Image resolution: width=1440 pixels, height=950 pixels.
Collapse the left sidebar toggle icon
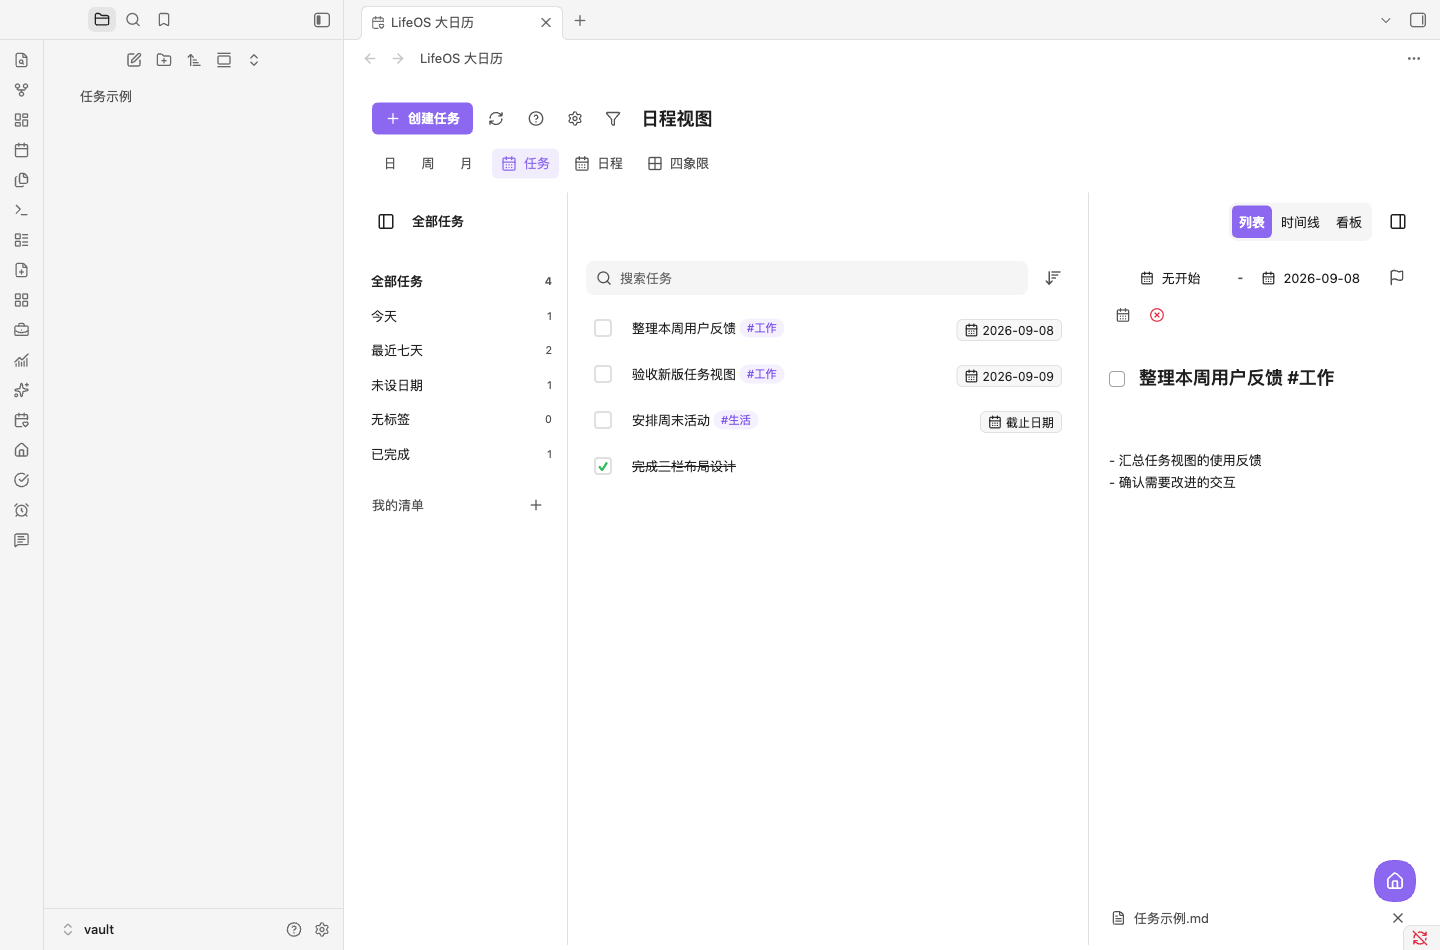(322, 20)
